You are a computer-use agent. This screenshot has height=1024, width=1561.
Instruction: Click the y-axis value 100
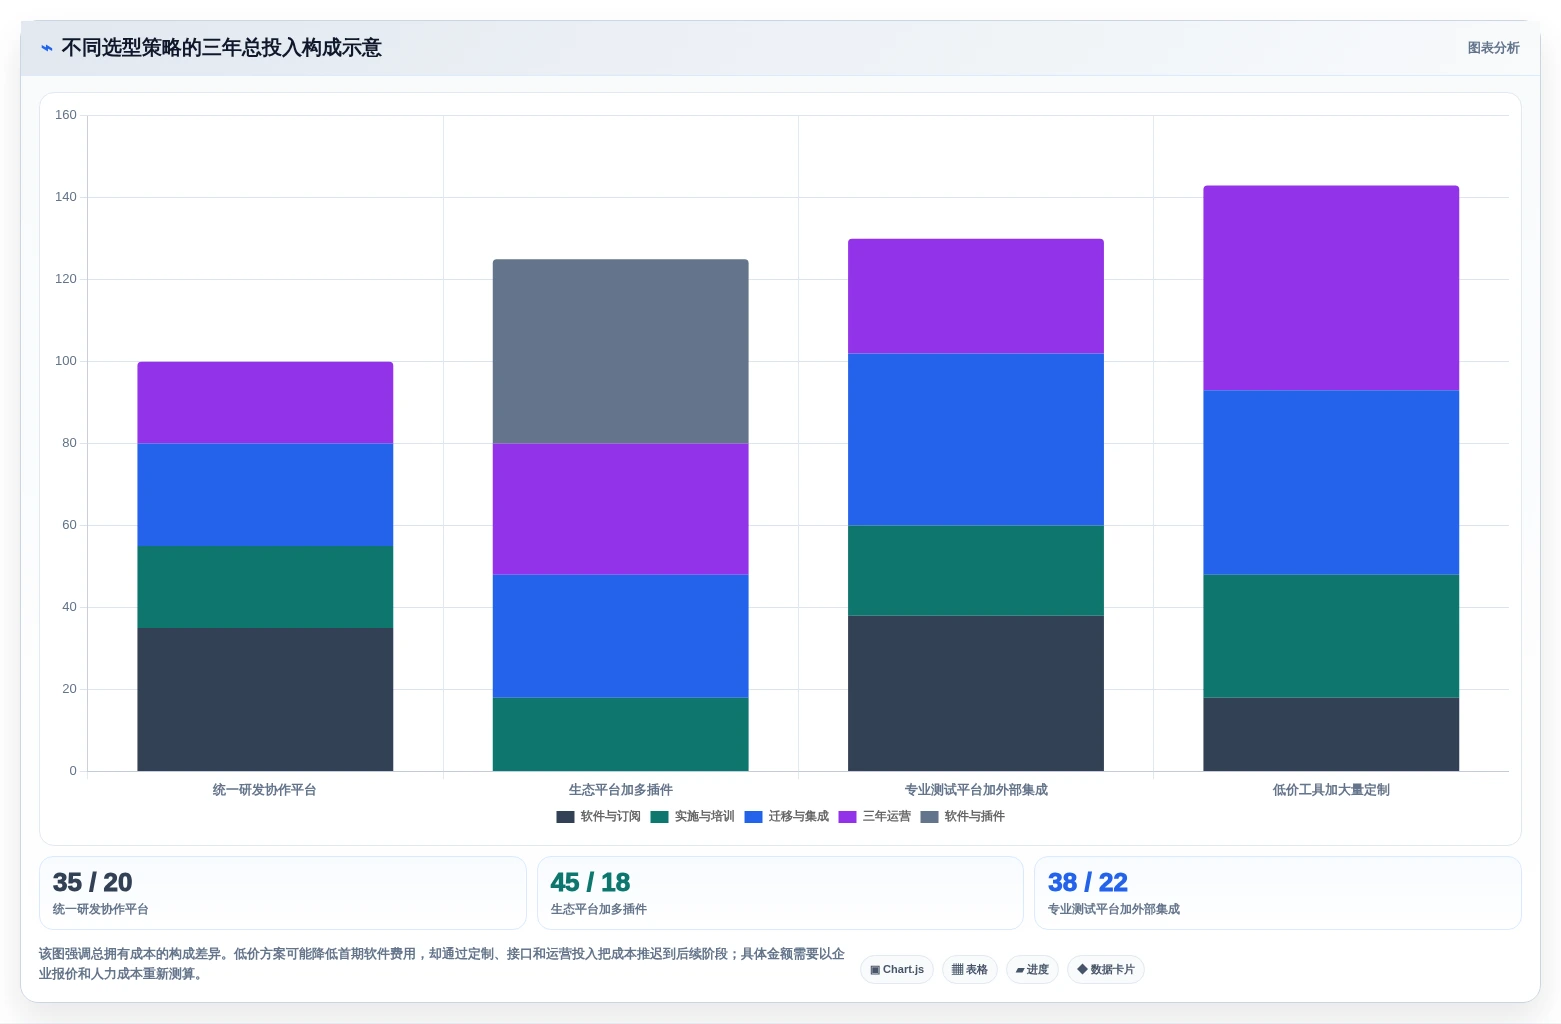coord(66,361)
